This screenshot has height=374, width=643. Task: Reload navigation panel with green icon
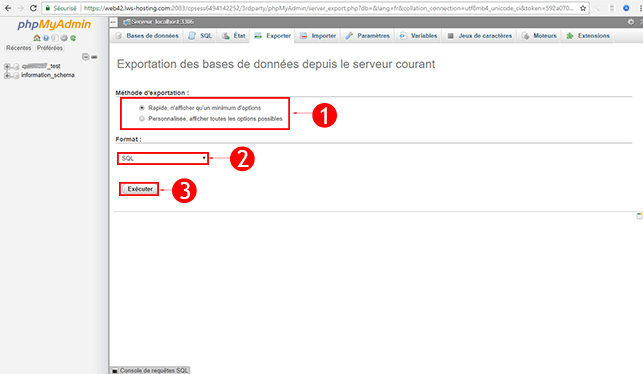[x=73, y=38]
